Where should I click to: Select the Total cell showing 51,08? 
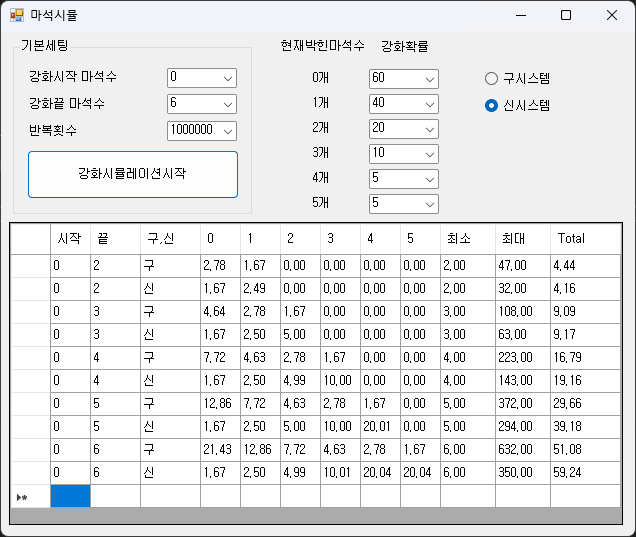click(585, 450)
